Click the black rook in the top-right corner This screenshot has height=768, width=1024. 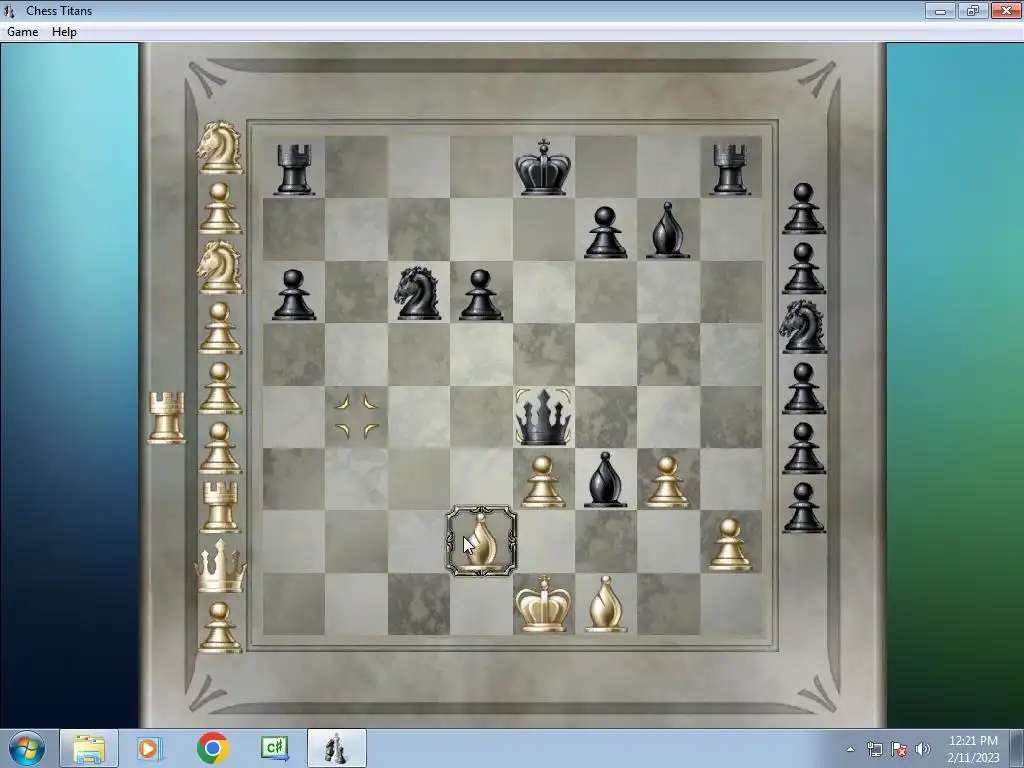730,170
